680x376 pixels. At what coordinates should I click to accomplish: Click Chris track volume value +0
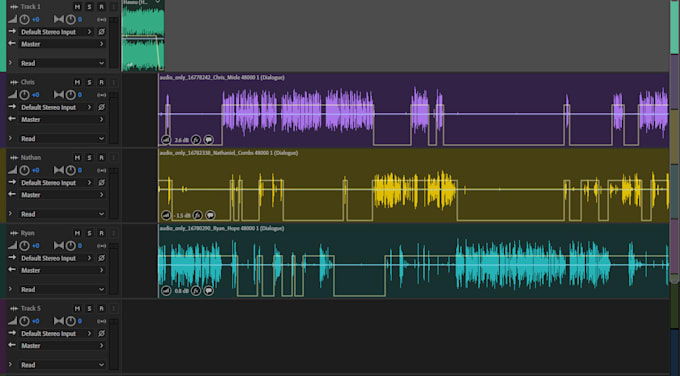click(36, 95)
